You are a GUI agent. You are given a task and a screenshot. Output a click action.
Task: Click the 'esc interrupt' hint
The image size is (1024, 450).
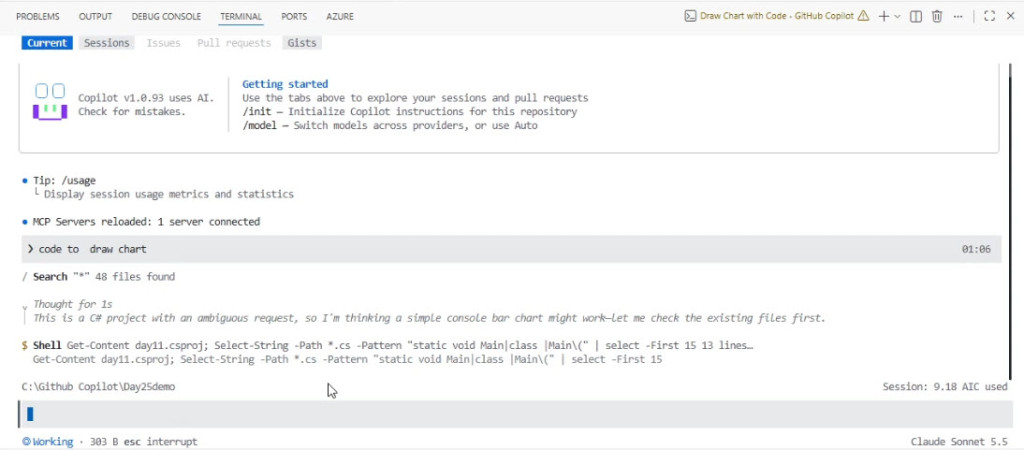coord(163,442)
